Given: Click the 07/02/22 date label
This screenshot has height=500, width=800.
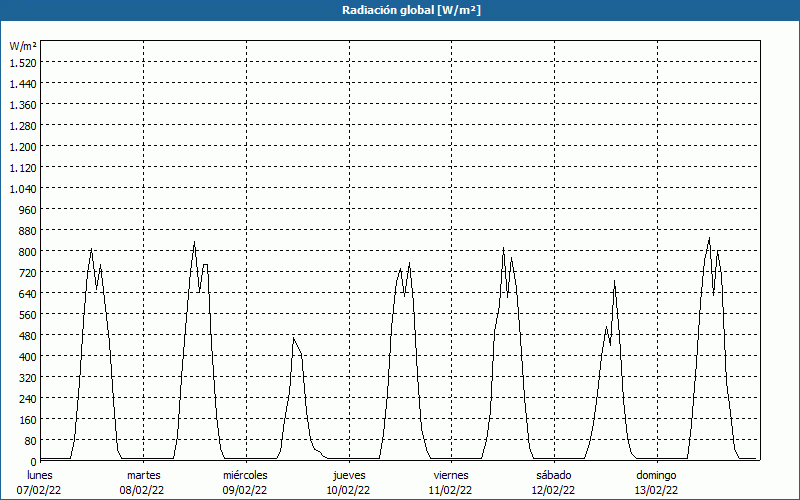Looking at the screenshot, I should pos(39,490).
